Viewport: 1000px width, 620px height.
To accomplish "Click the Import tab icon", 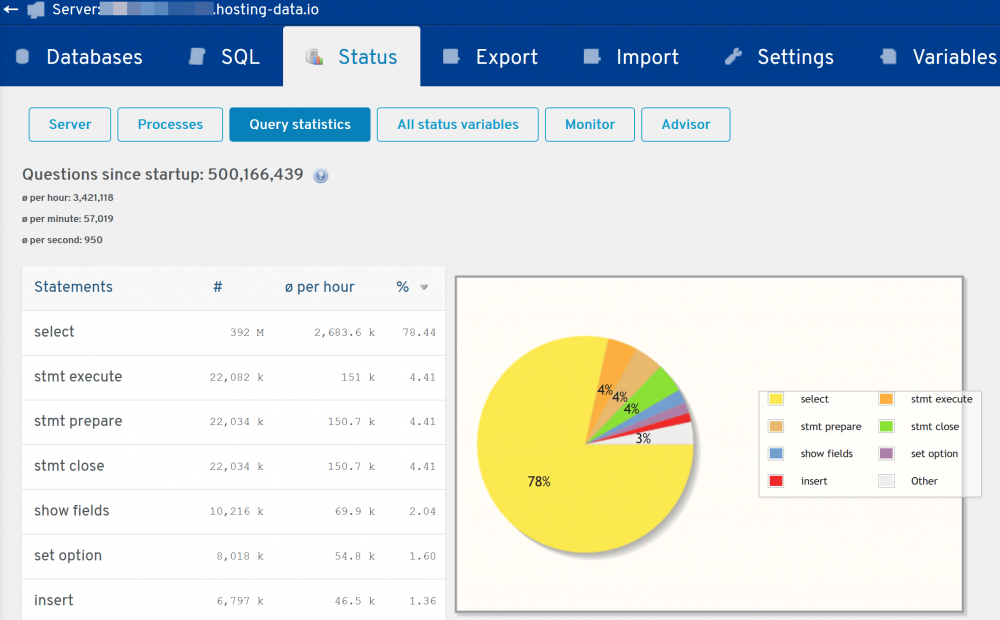I will pyautogui.click(x=592, y=57).
